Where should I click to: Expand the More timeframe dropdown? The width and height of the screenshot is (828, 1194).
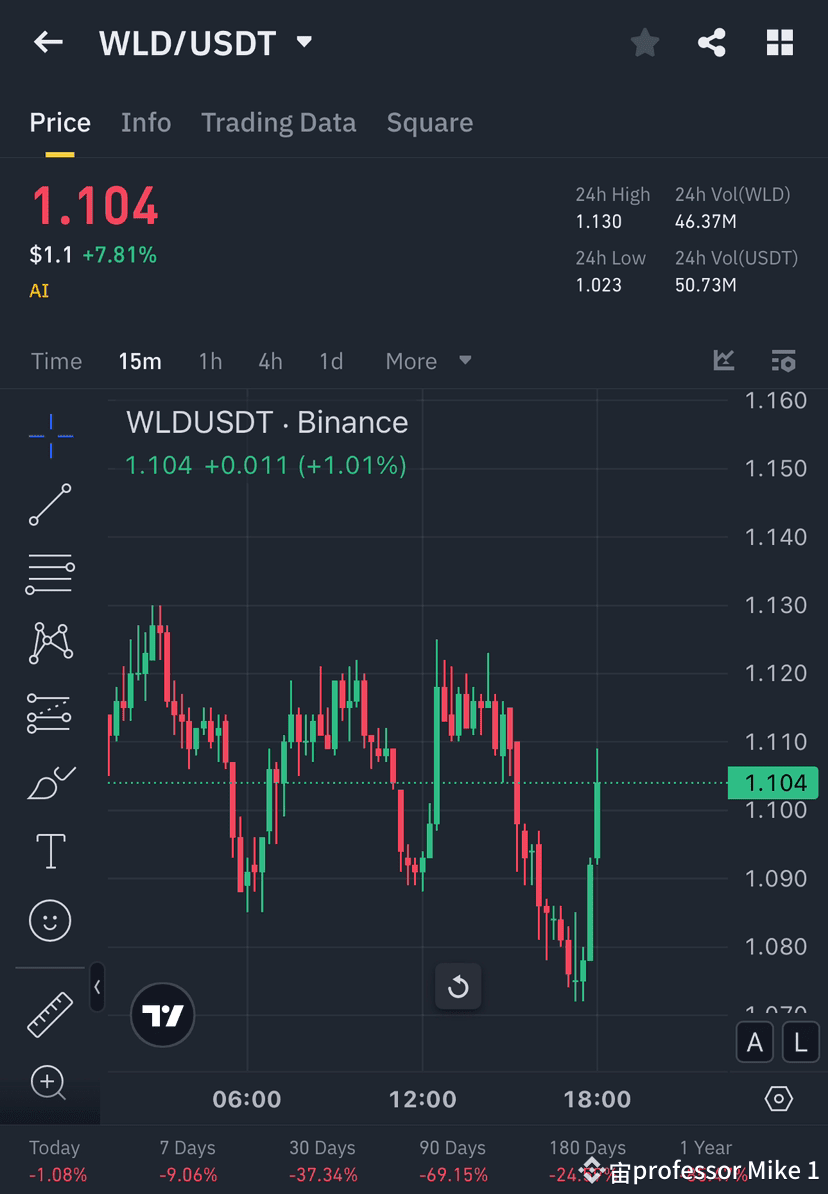[428, 361]
